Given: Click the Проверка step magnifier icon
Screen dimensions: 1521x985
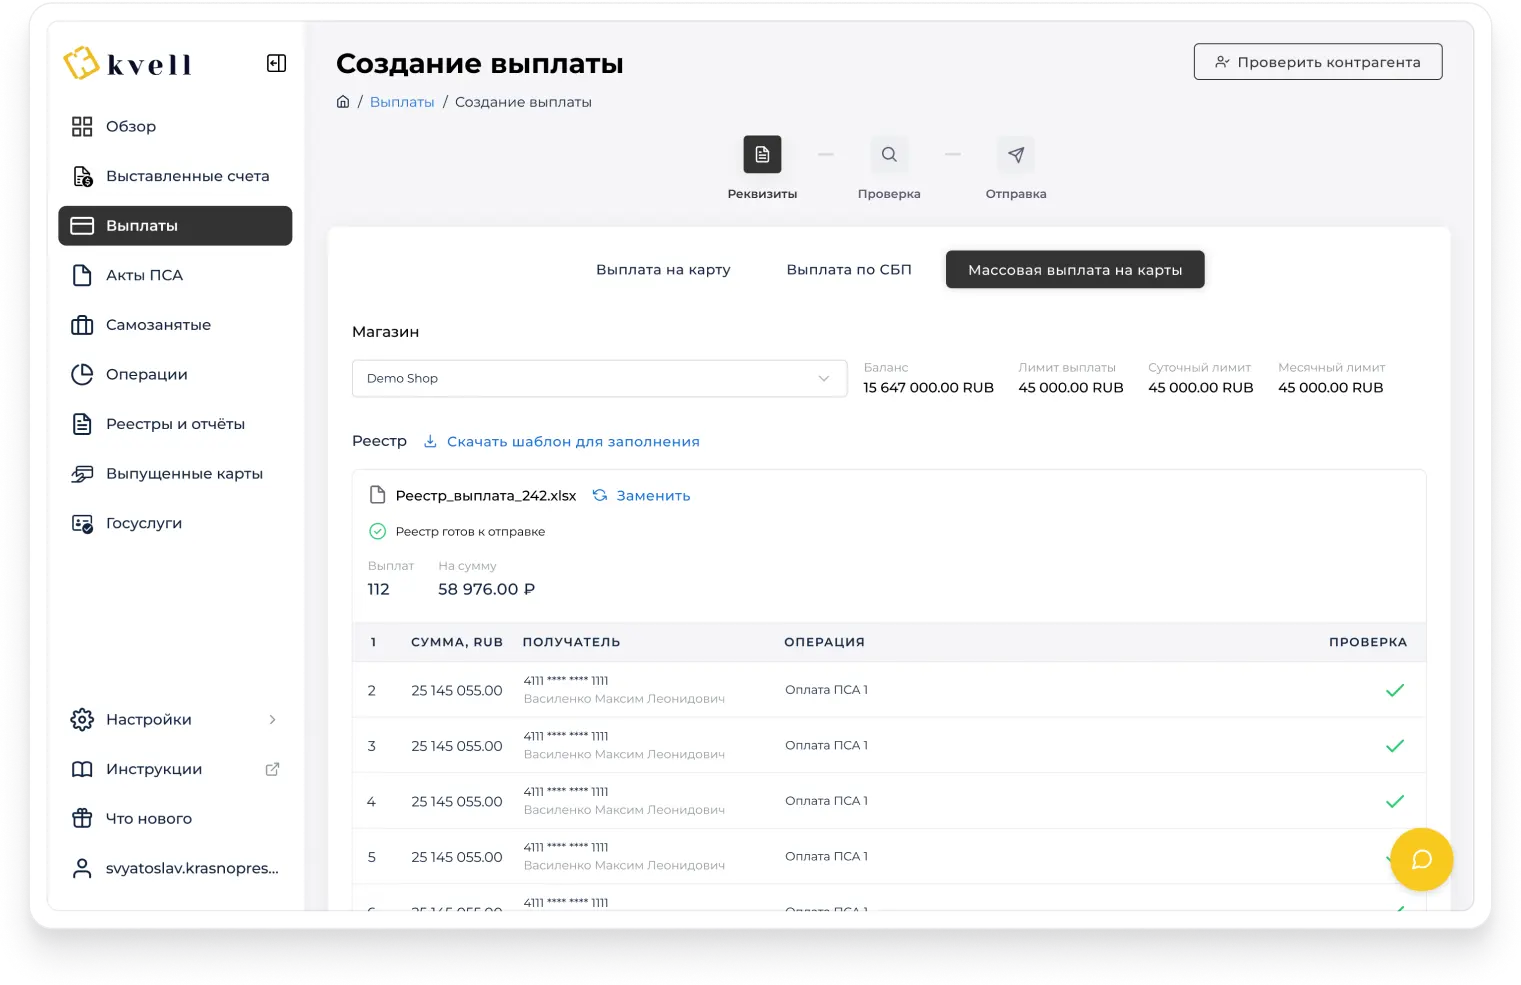Looking at the screenshot, I should pos(889,155).
